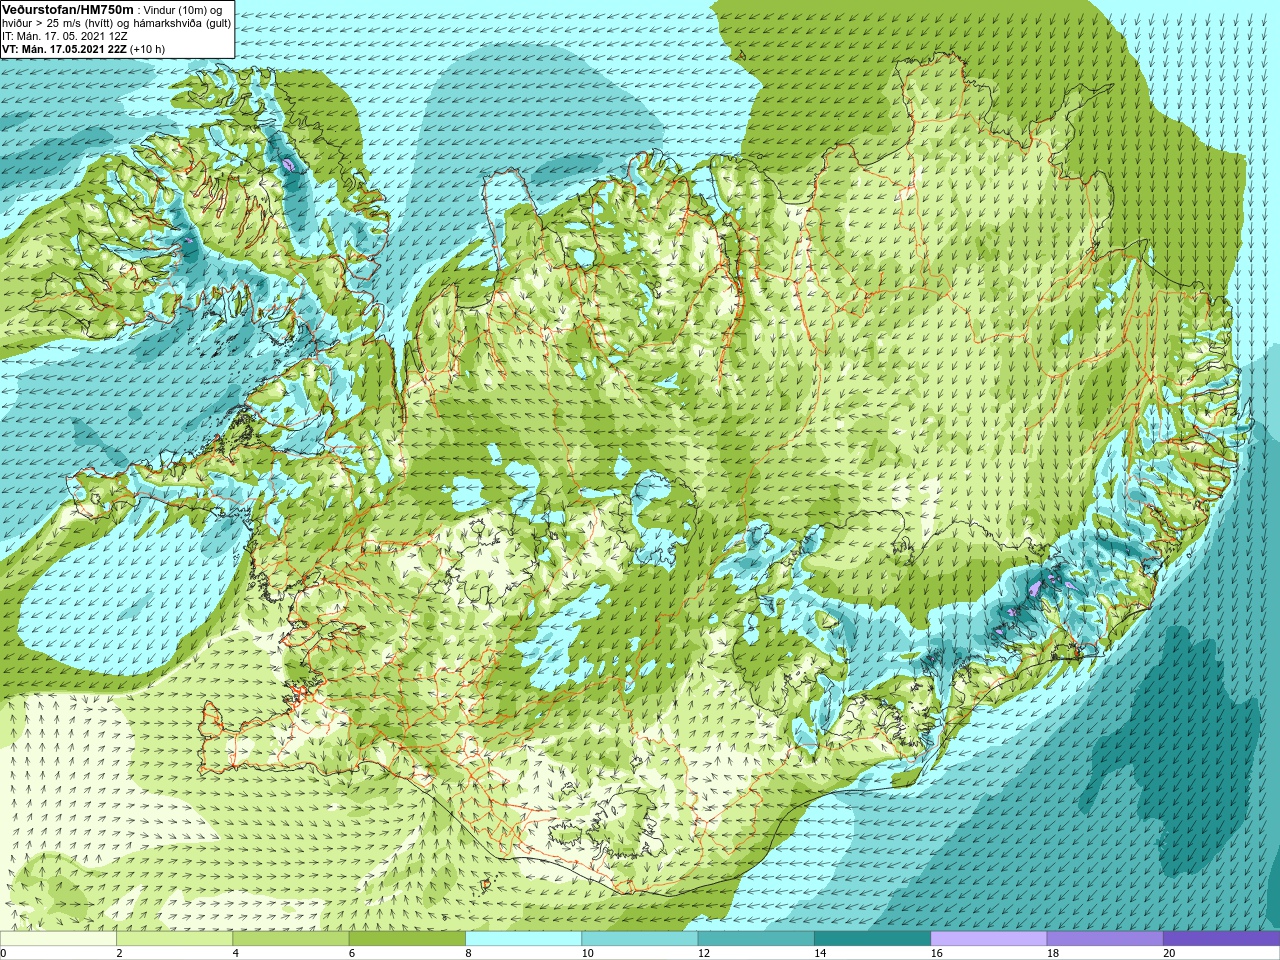Click the legend scale value '20'
This screenshot has width=1280, height=960.
[x=1169, y=953]
